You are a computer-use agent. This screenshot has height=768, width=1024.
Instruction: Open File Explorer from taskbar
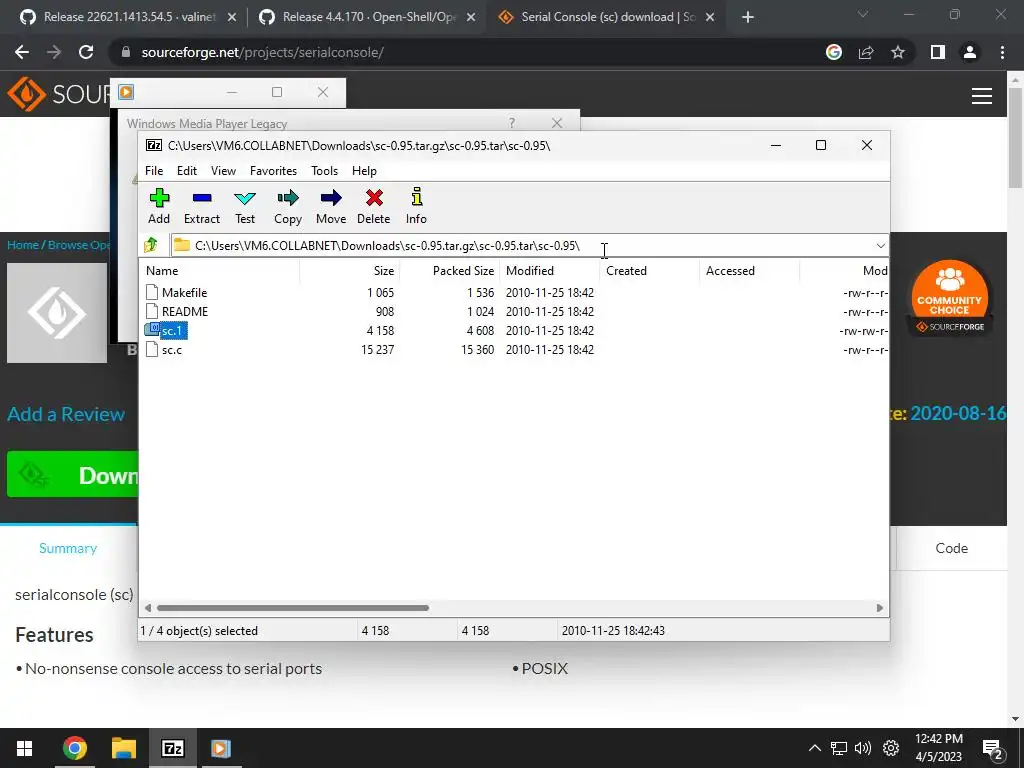123,748
